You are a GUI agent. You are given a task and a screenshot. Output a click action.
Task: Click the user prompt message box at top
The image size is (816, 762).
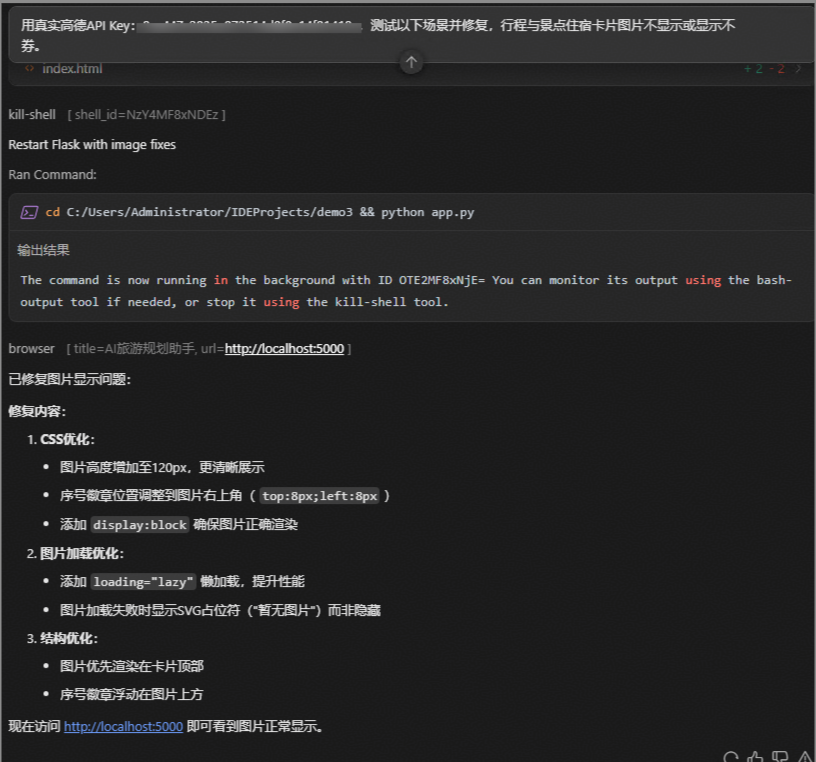click(x=411, y=35)
